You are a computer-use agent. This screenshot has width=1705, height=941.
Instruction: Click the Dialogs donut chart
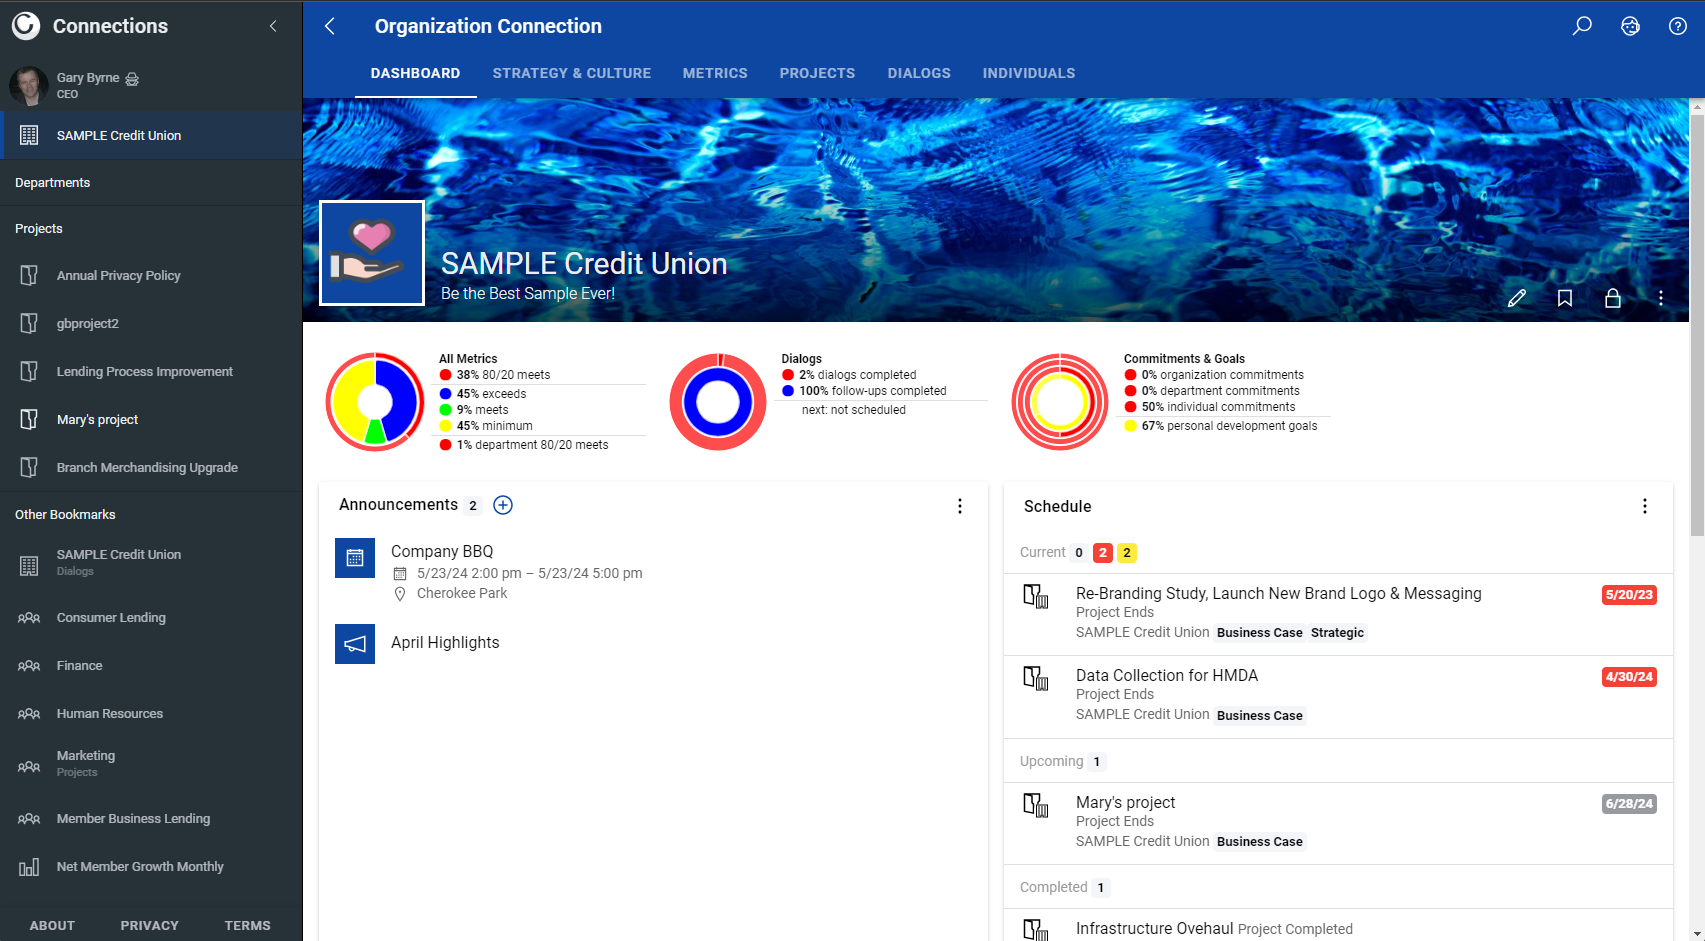click(718, 401)
